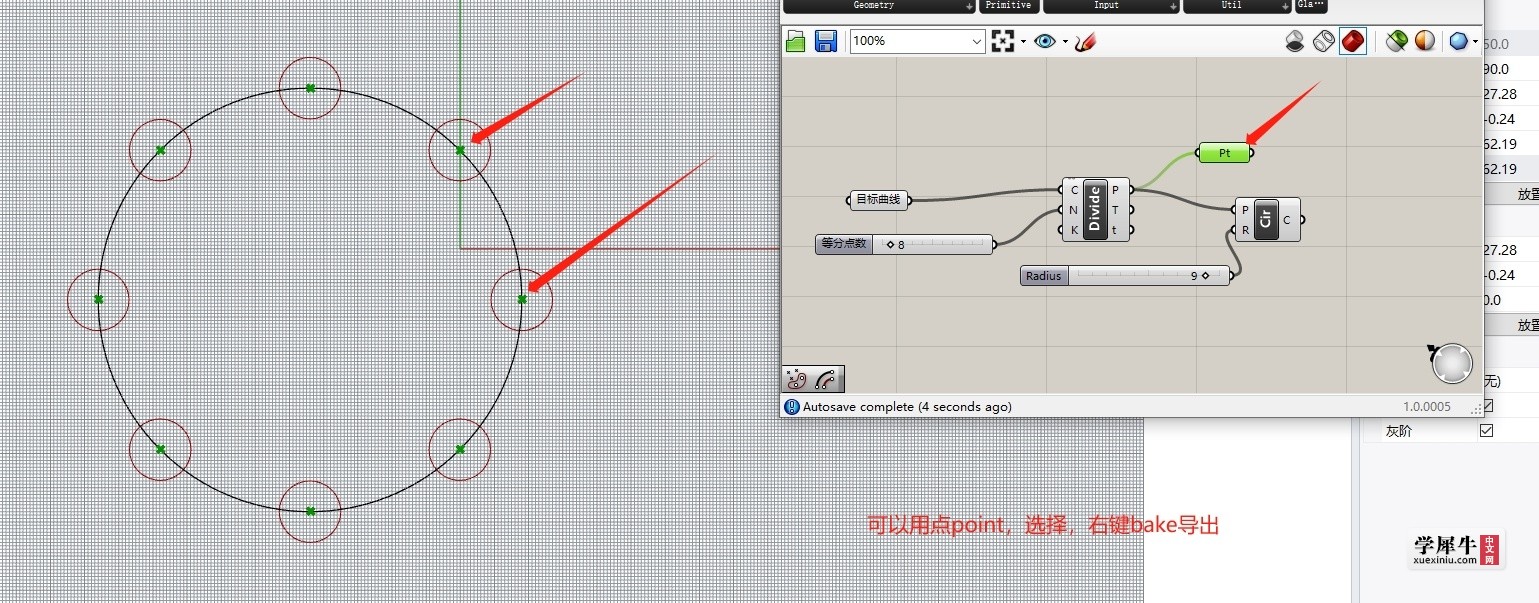Click the 灰阶 label in Rhino panel
The height and width of the screenshot is (603, 1539).
point(1399,431)
